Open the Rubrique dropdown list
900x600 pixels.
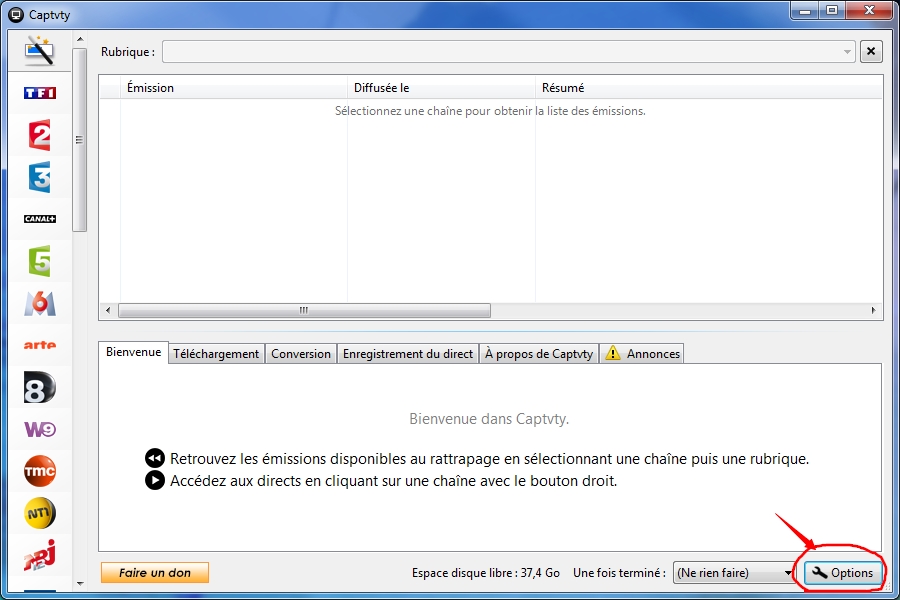509,52
